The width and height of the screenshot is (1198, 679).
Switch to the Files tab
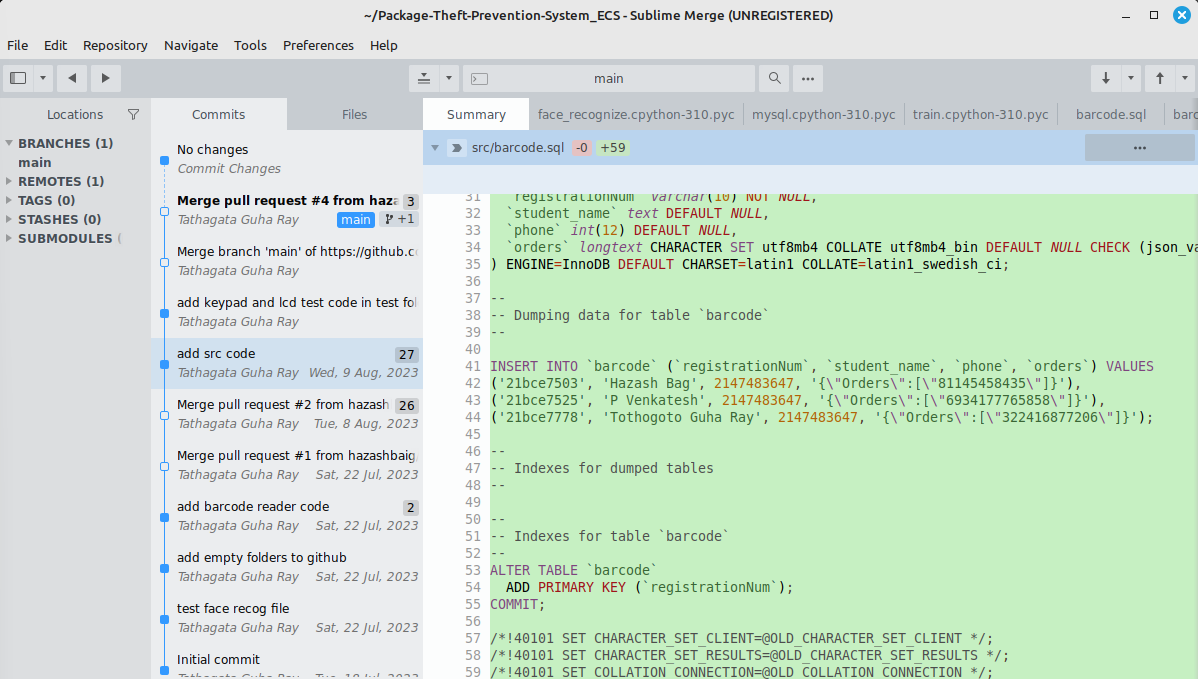pyautogui.click(x=352, y=114)
